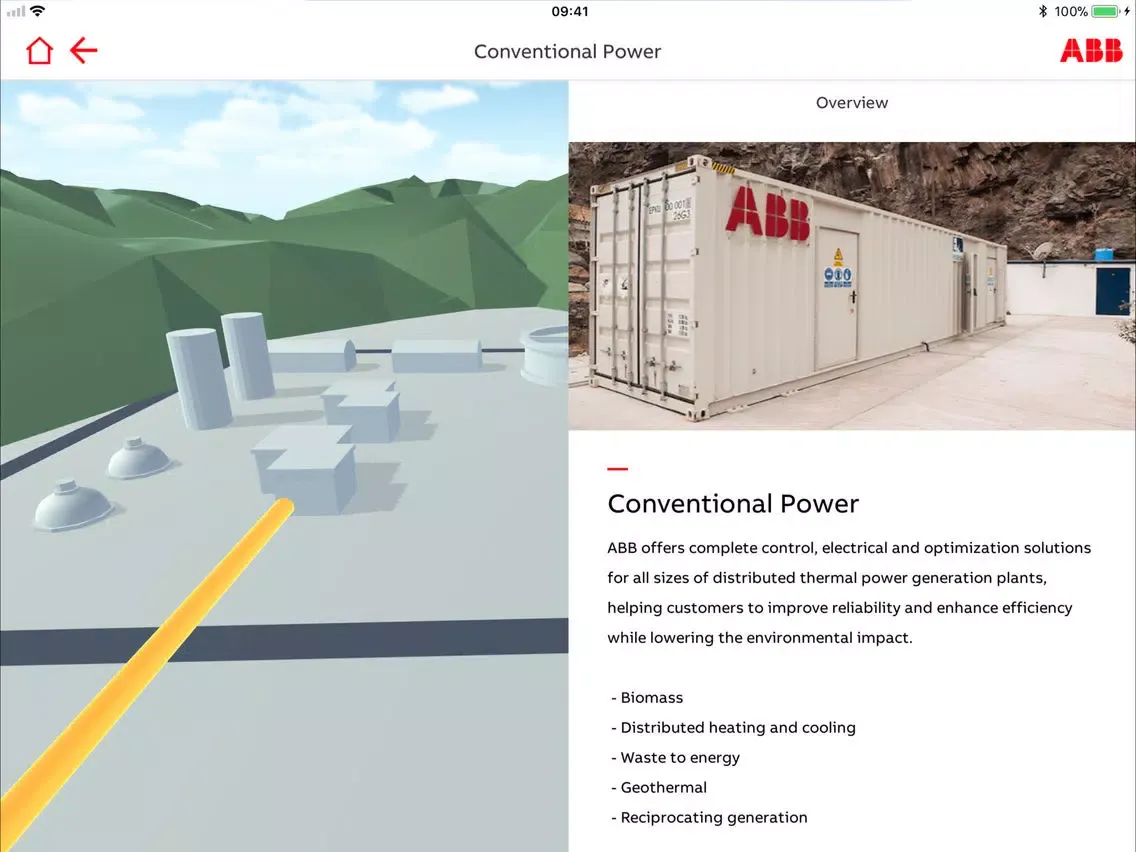Select the tall cylinder tank in 3D view

198,378
